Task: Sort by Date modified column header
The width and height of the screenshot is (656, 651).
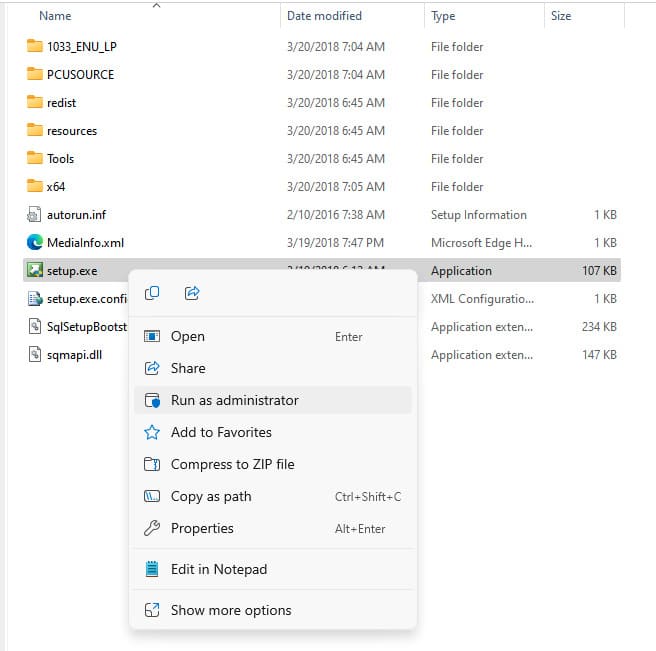Action: point(324,16)
